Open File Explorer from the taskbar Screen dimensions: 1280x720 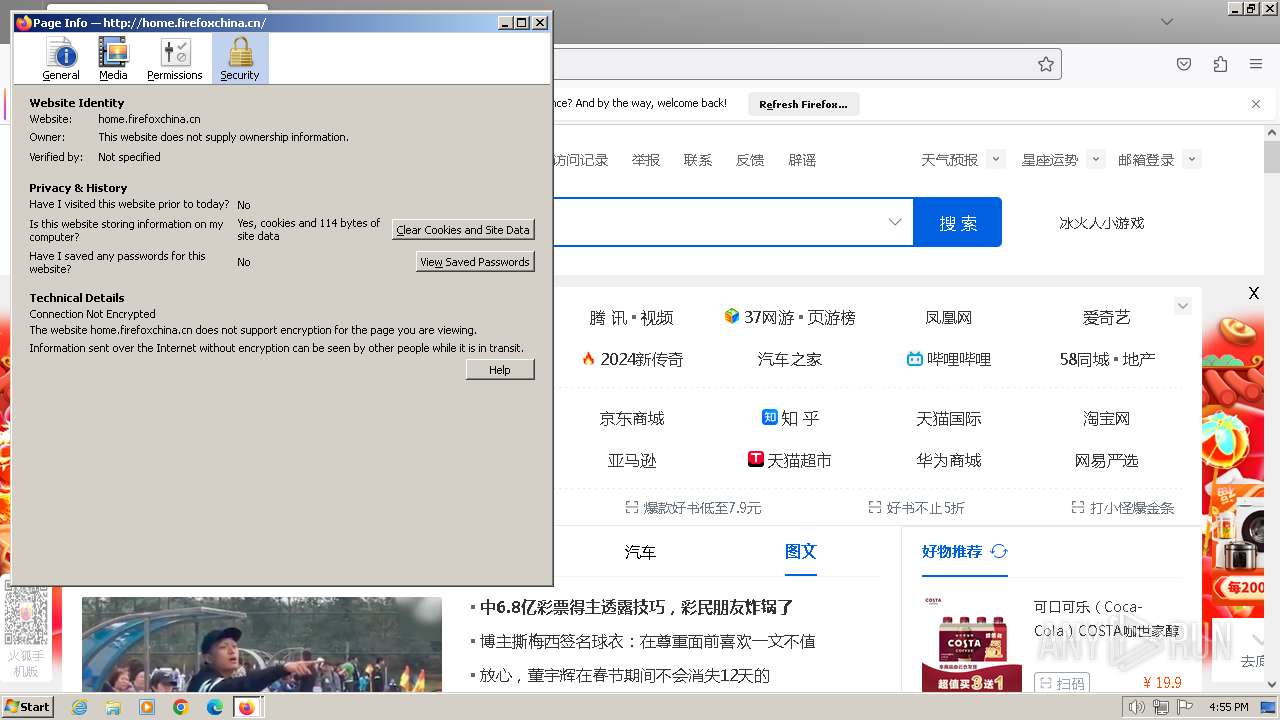[113, 707]
